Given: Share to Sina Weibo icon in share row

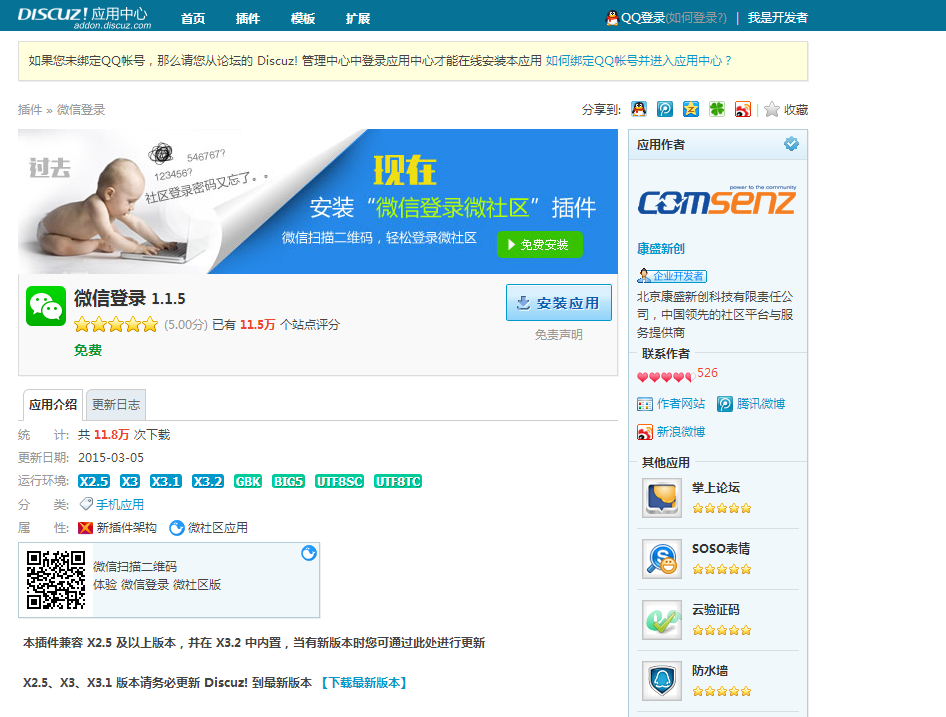Looking at the screenshot, I should 743,109.
